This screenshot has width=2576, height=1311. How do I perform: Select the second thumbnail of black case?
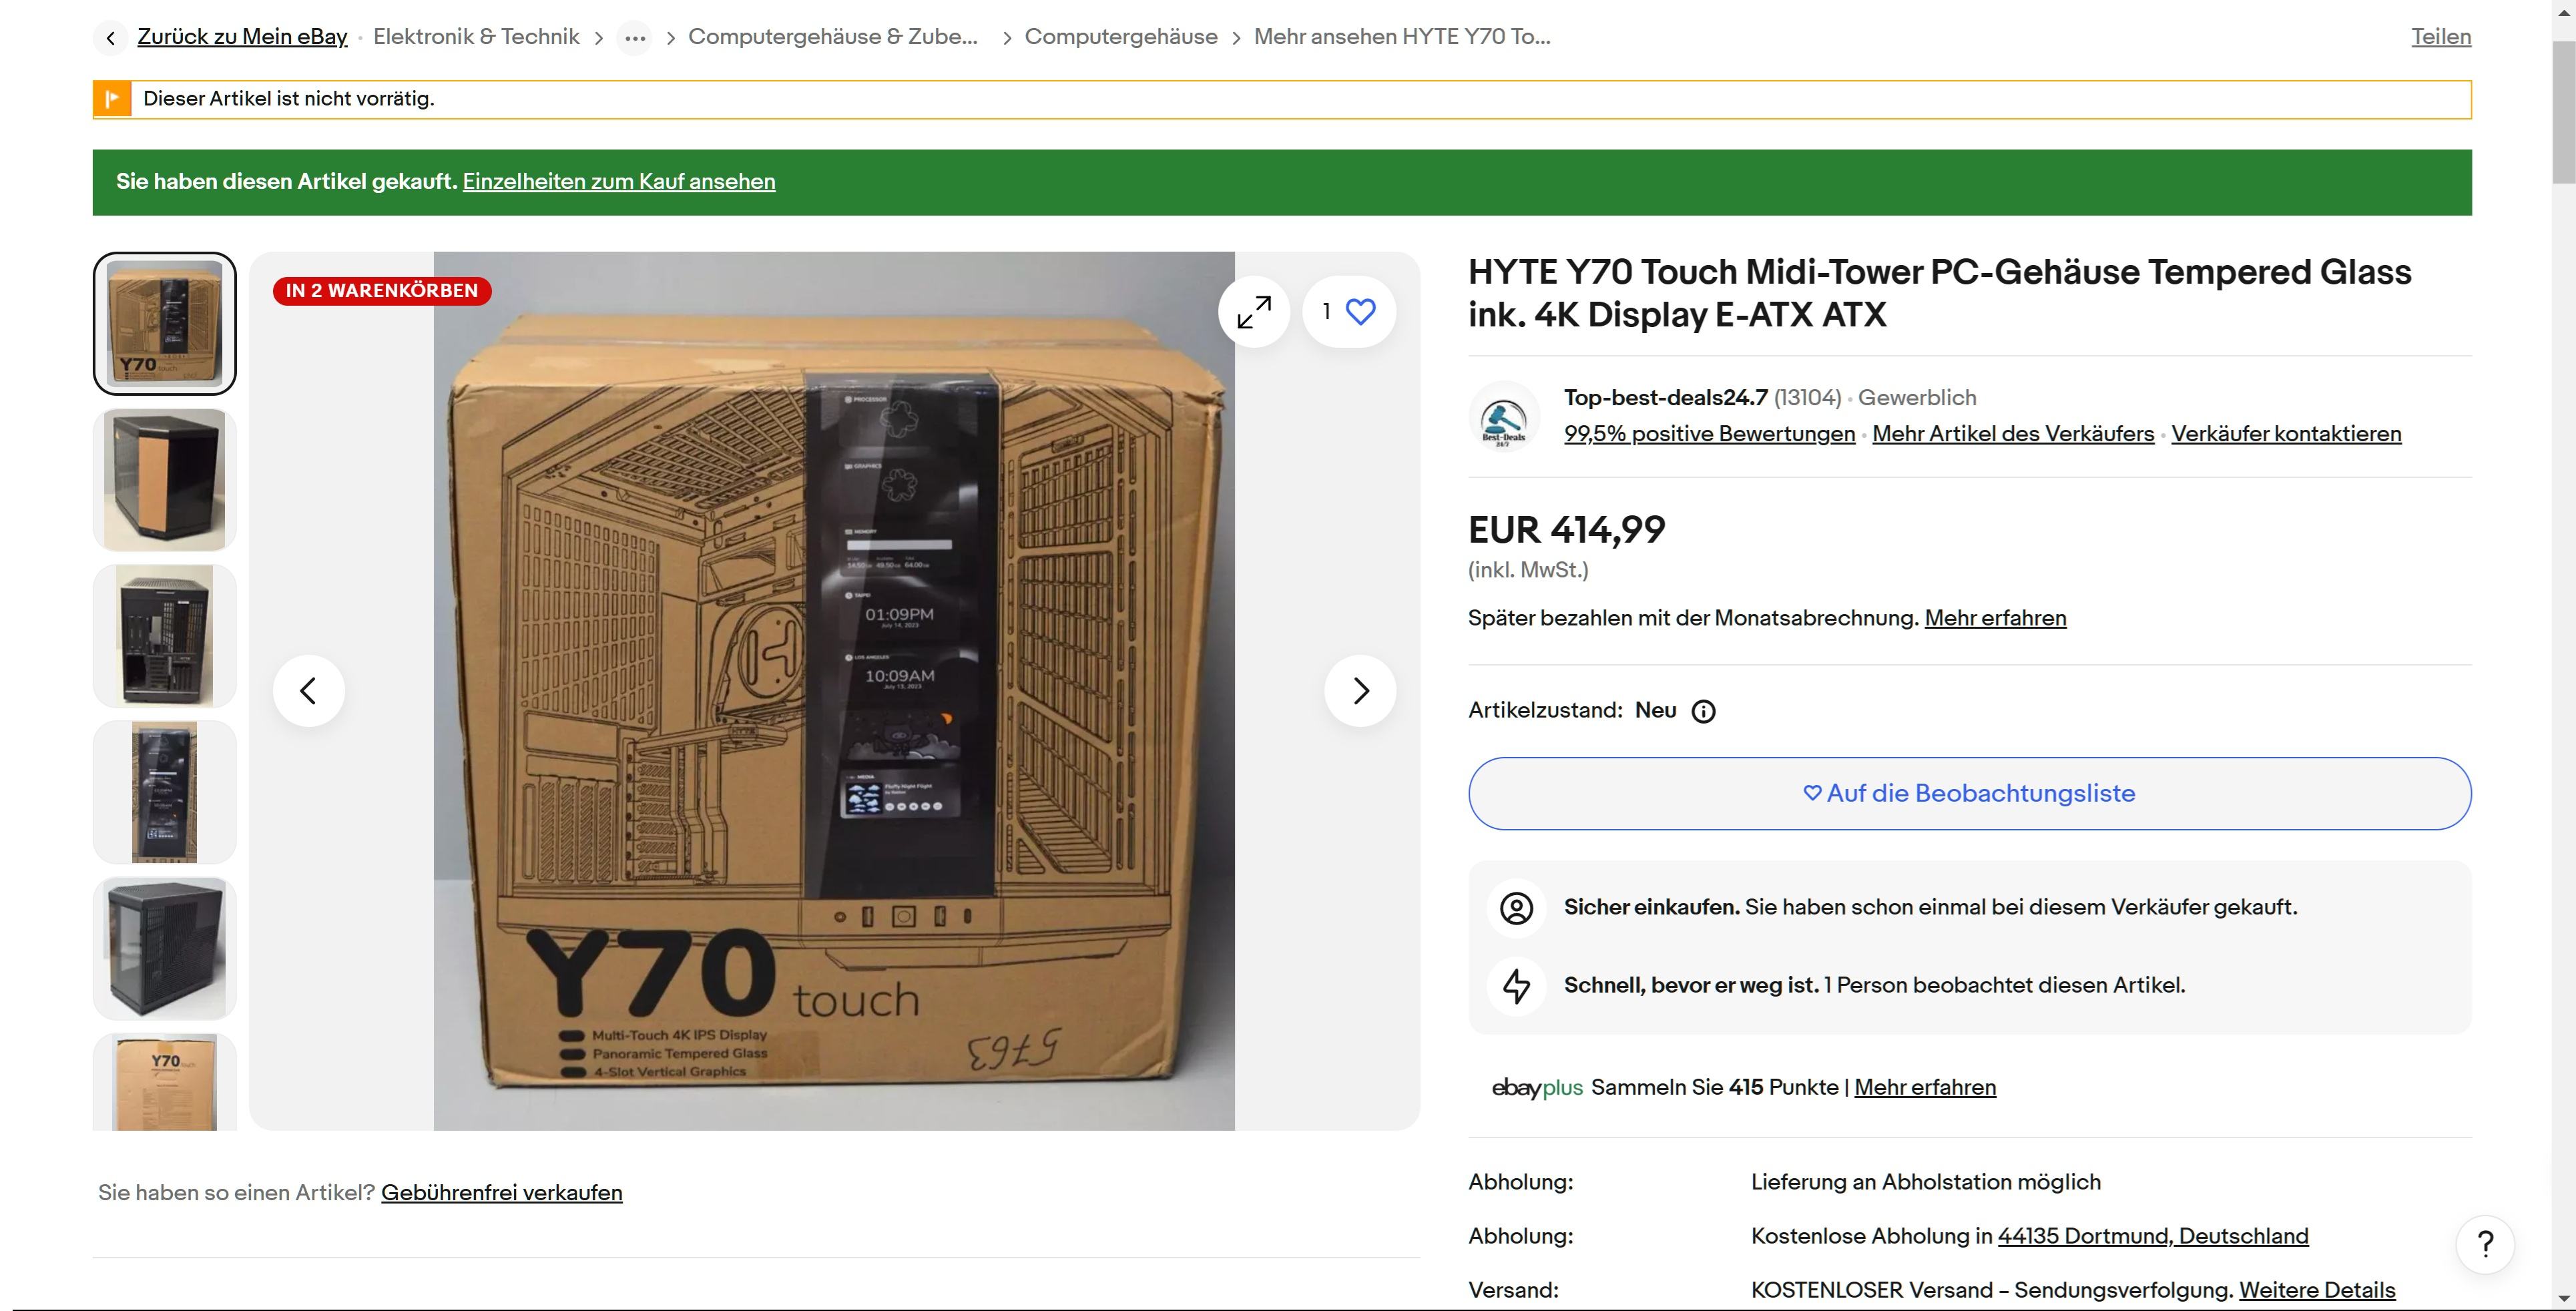(165, 480)
